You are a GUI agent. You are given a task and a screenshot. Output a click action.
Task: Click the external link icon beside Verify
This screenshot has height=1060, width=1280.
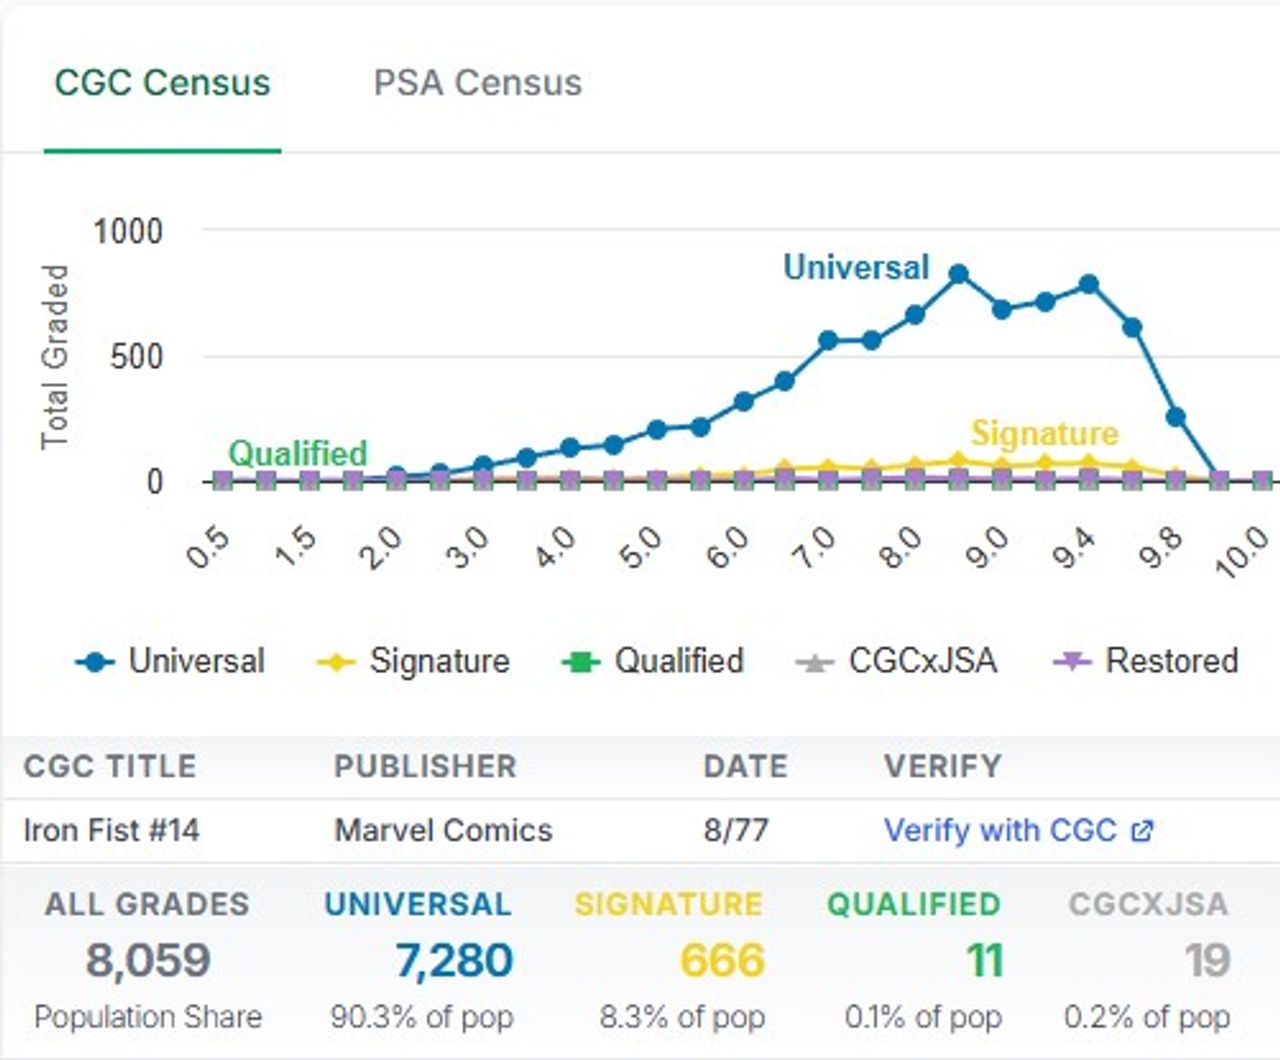click(1142, 831)
